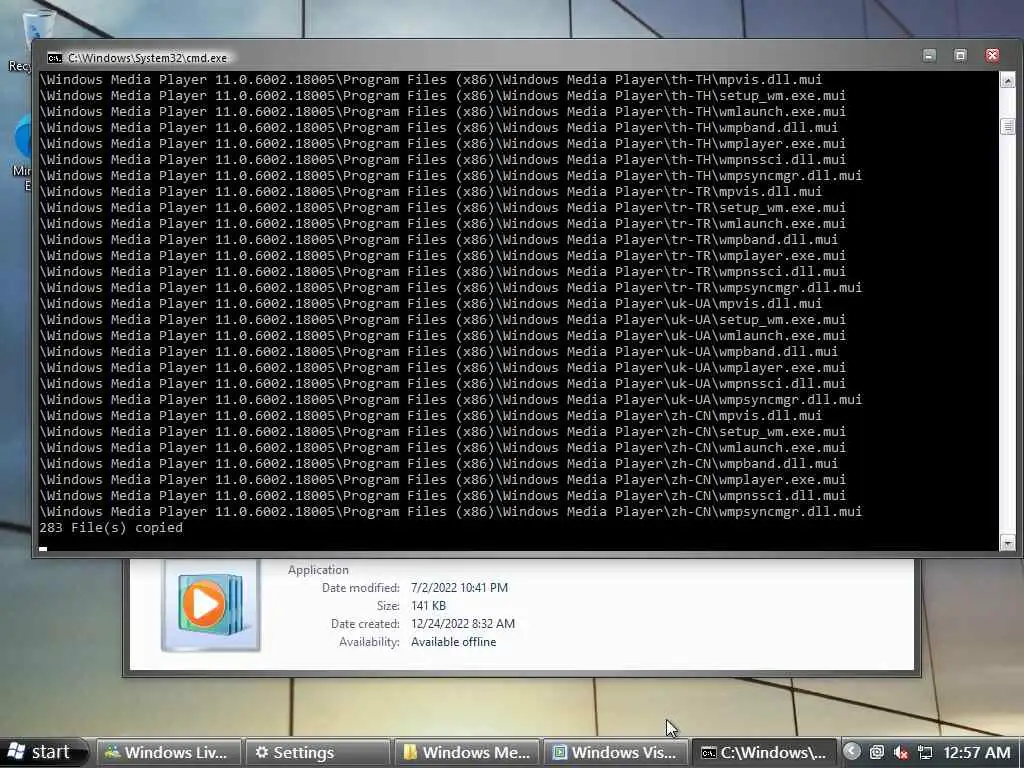Click the Microsoft Edge desktop icon
This screenshot has width=1024, height=768.
click(x=22, y=153)
